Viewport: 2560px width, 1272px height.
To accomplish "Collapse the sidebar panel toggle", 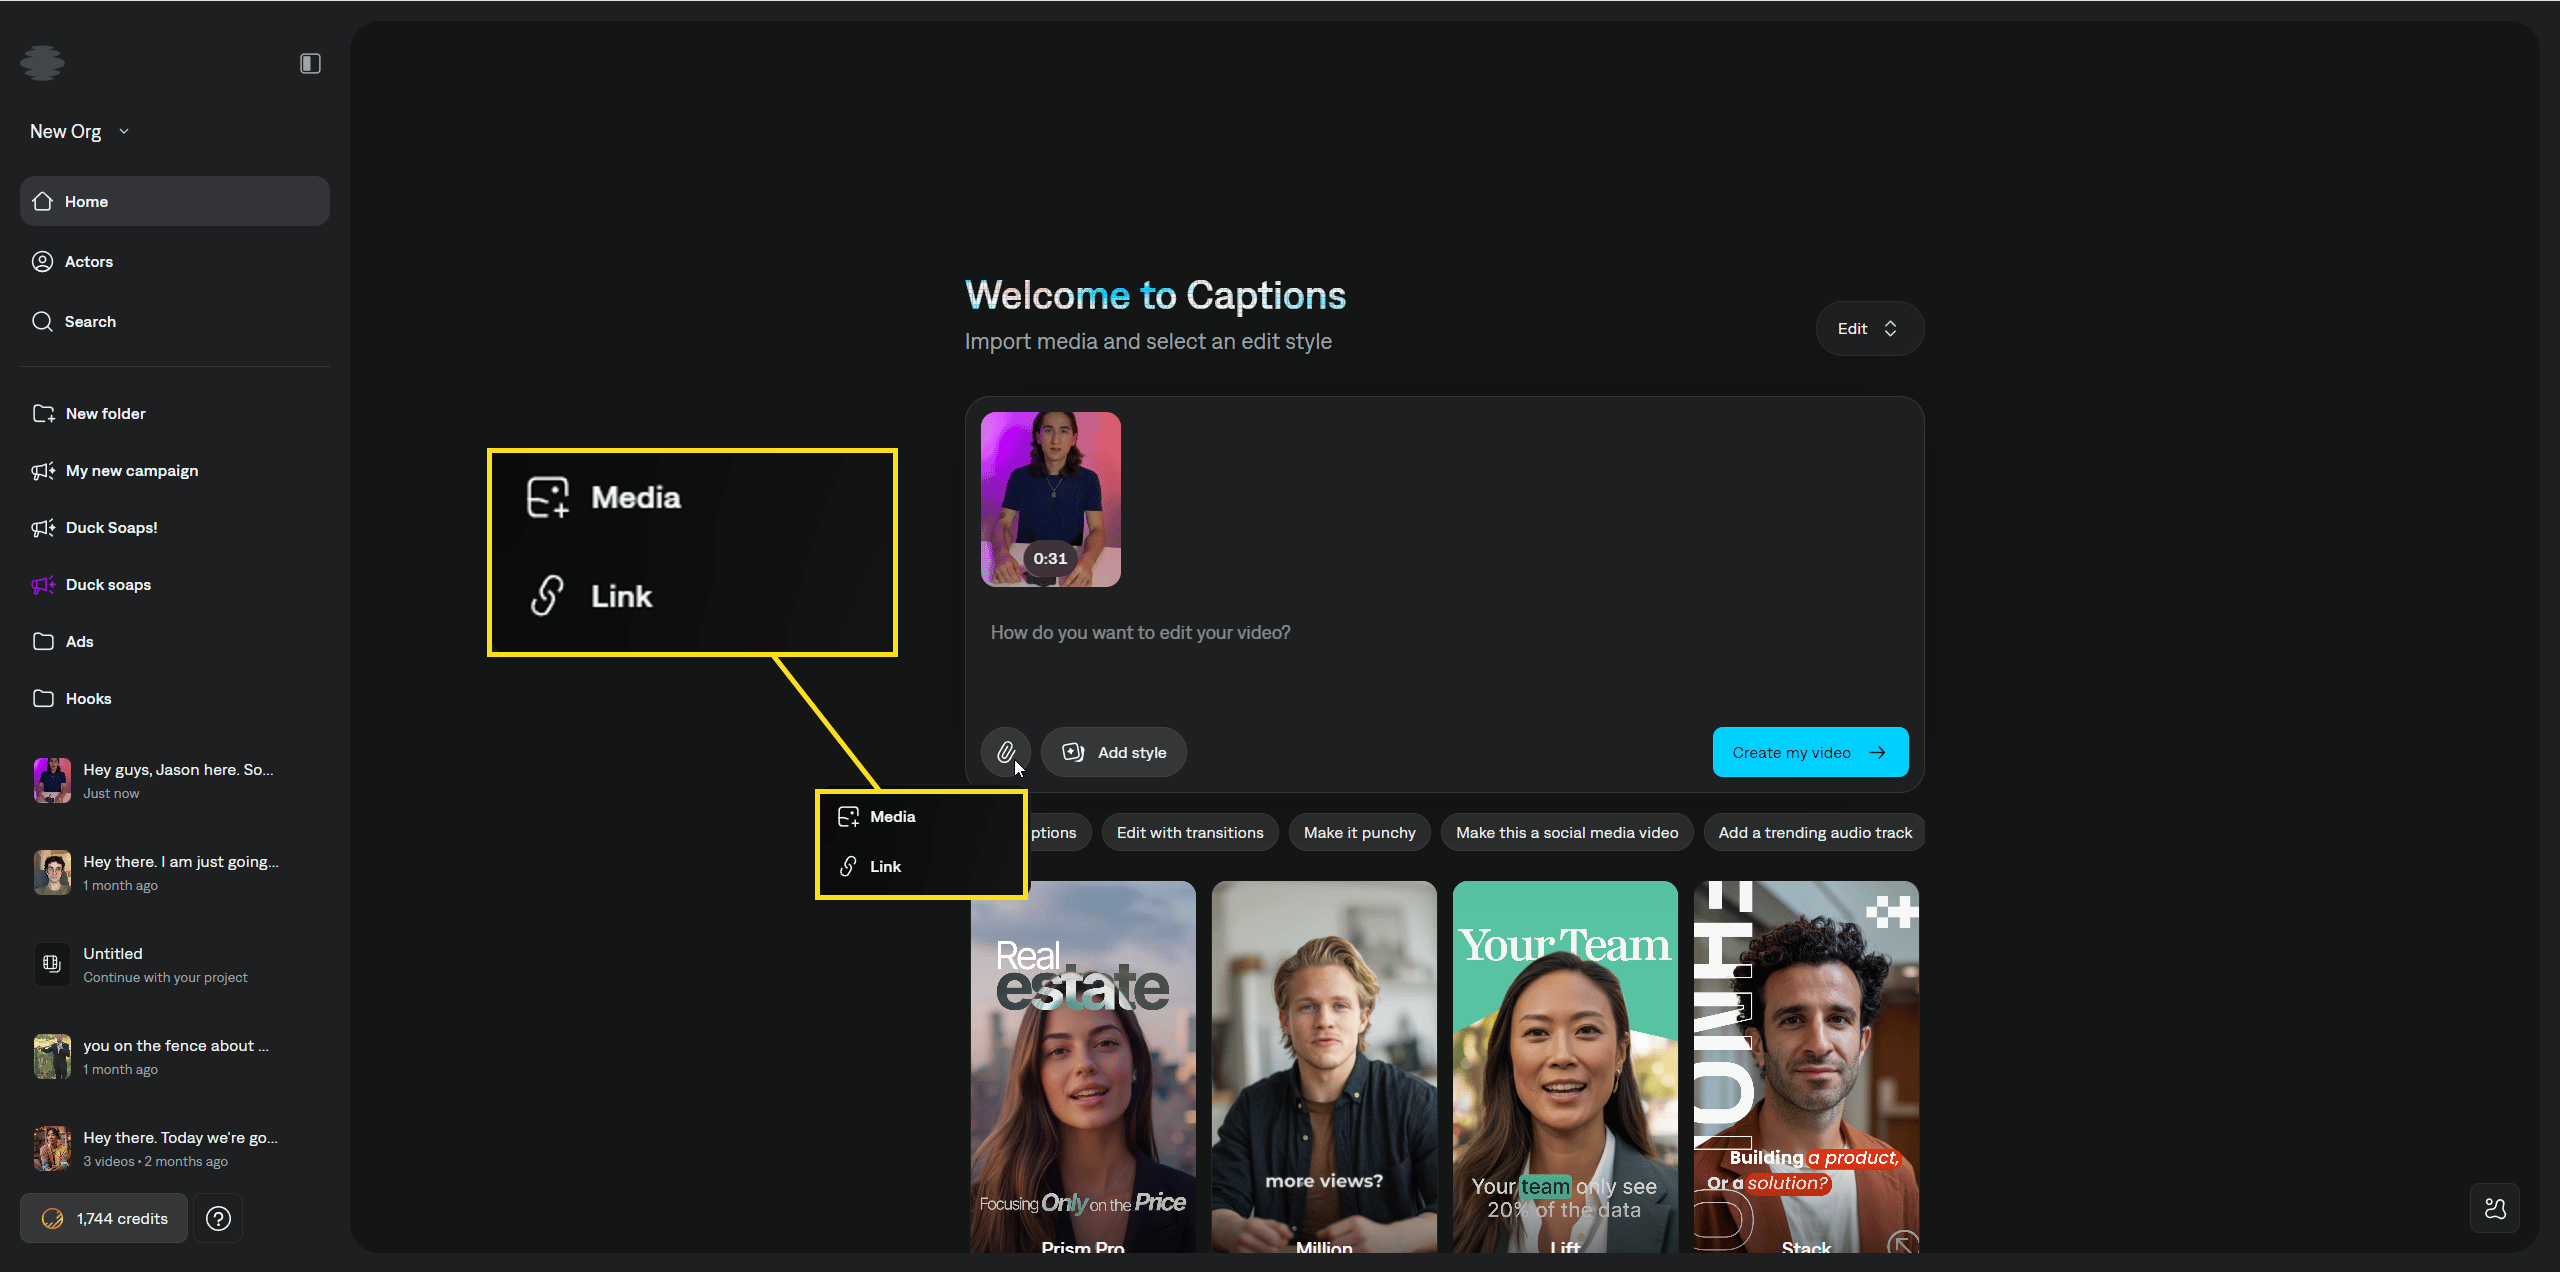I will 310,63.
